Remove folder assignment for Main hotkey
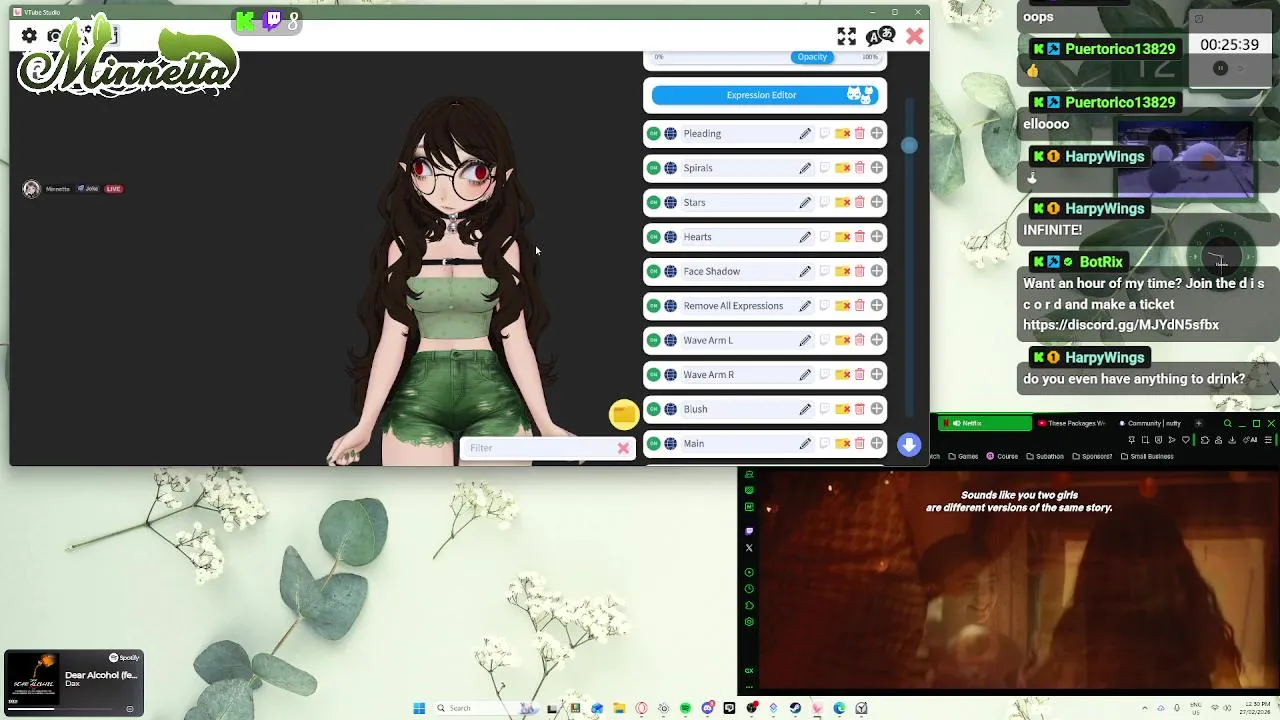This screenshot has height=720, width=1280. click(x=842, y=443)
